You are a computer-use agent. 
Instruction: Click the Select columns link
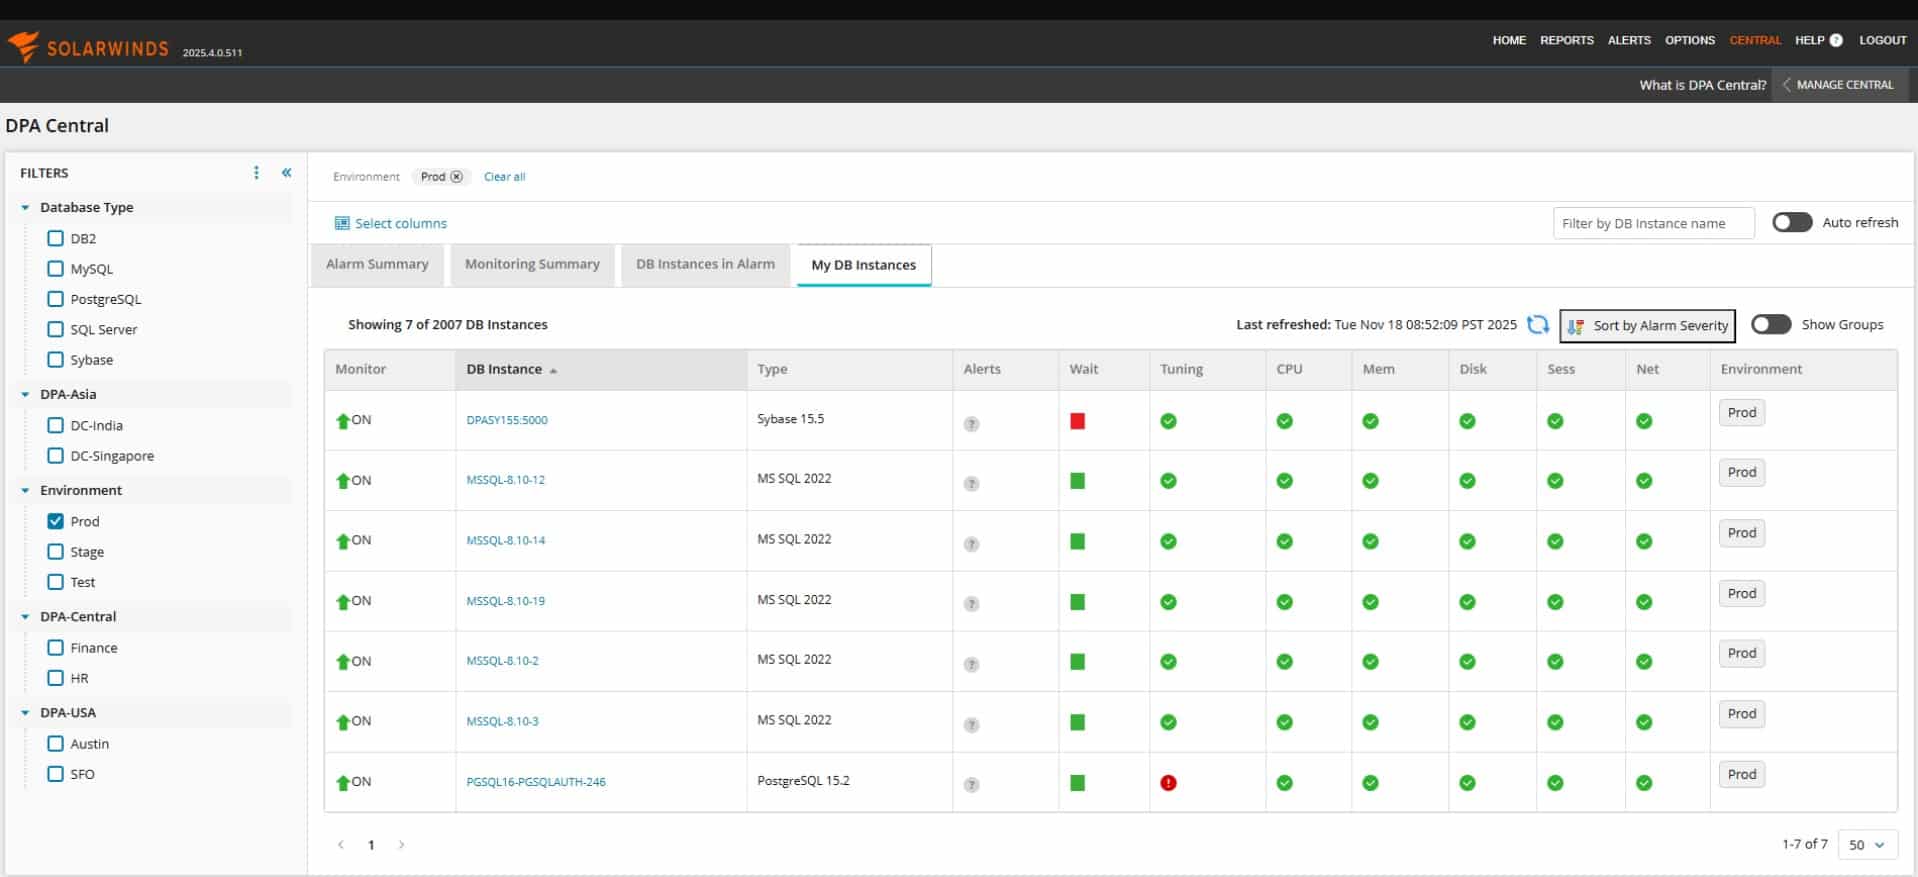pyautogui.click(x=391, y=223)
